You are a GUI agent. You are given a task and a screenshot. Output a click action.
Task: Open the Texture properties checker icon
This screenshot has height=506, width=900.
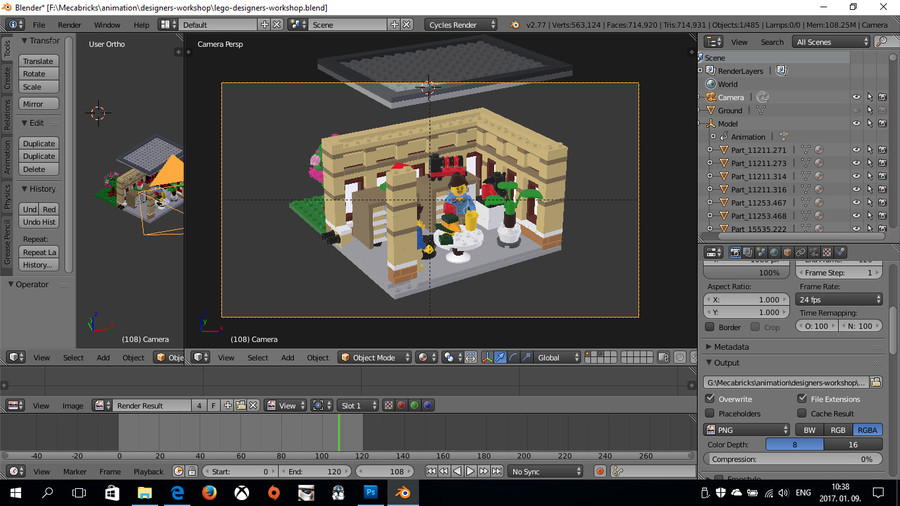click(x=827, y=252)
